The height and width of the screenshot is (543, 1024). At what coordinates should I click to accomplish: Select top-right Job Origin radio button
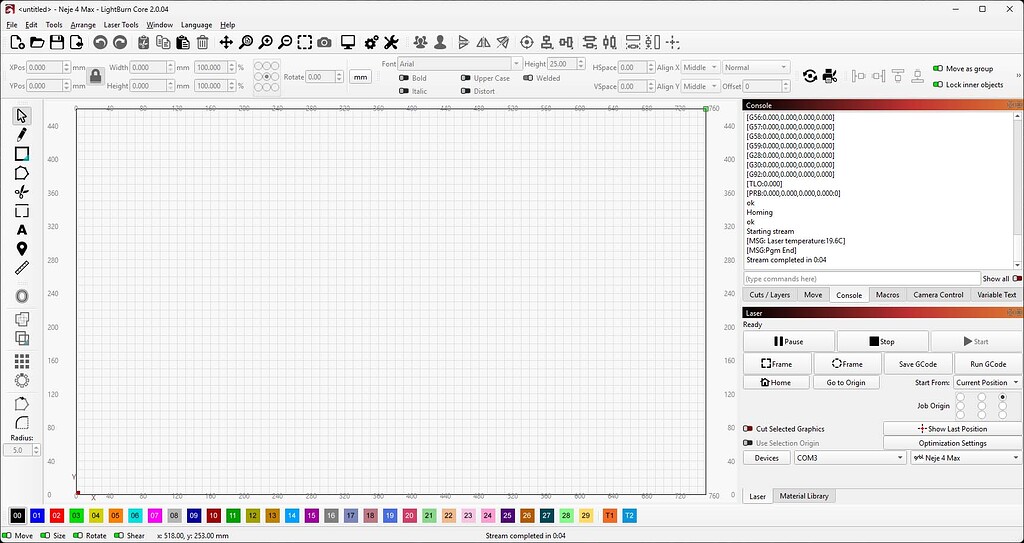tap(1002, 397)
